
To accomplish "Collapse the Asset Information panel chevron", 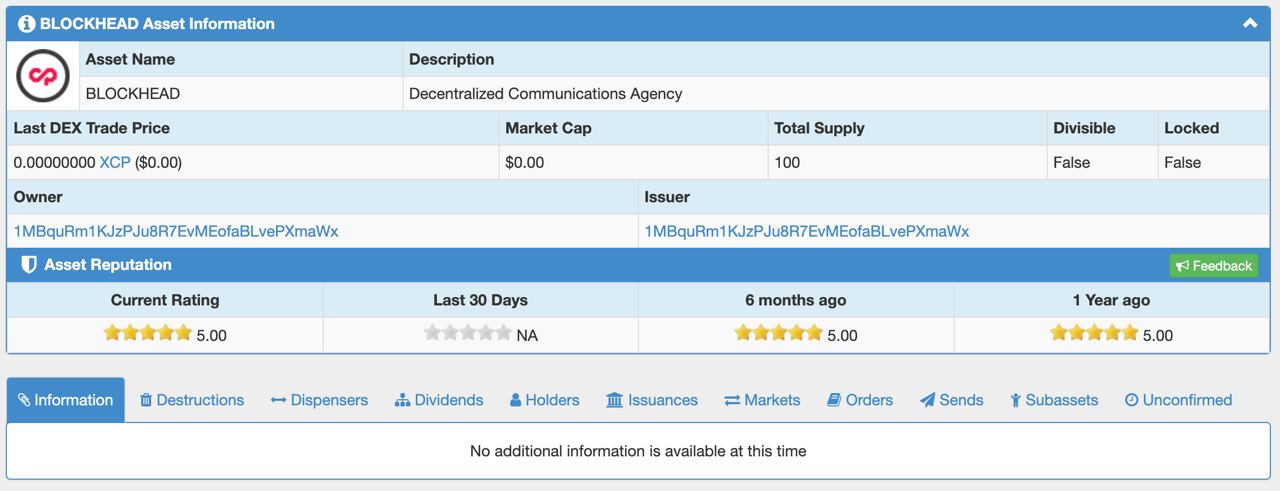I will [1250, 23].
